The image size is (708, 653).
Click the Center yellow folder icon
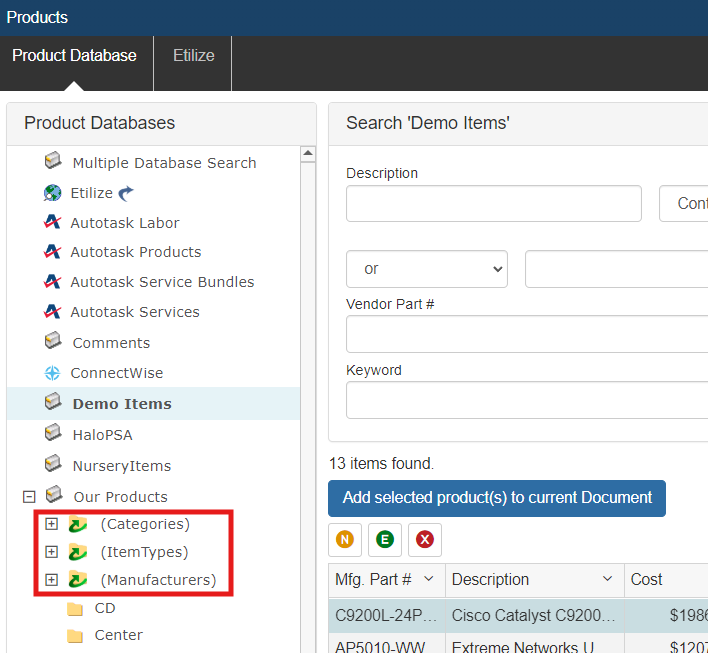tap(75, 636)
